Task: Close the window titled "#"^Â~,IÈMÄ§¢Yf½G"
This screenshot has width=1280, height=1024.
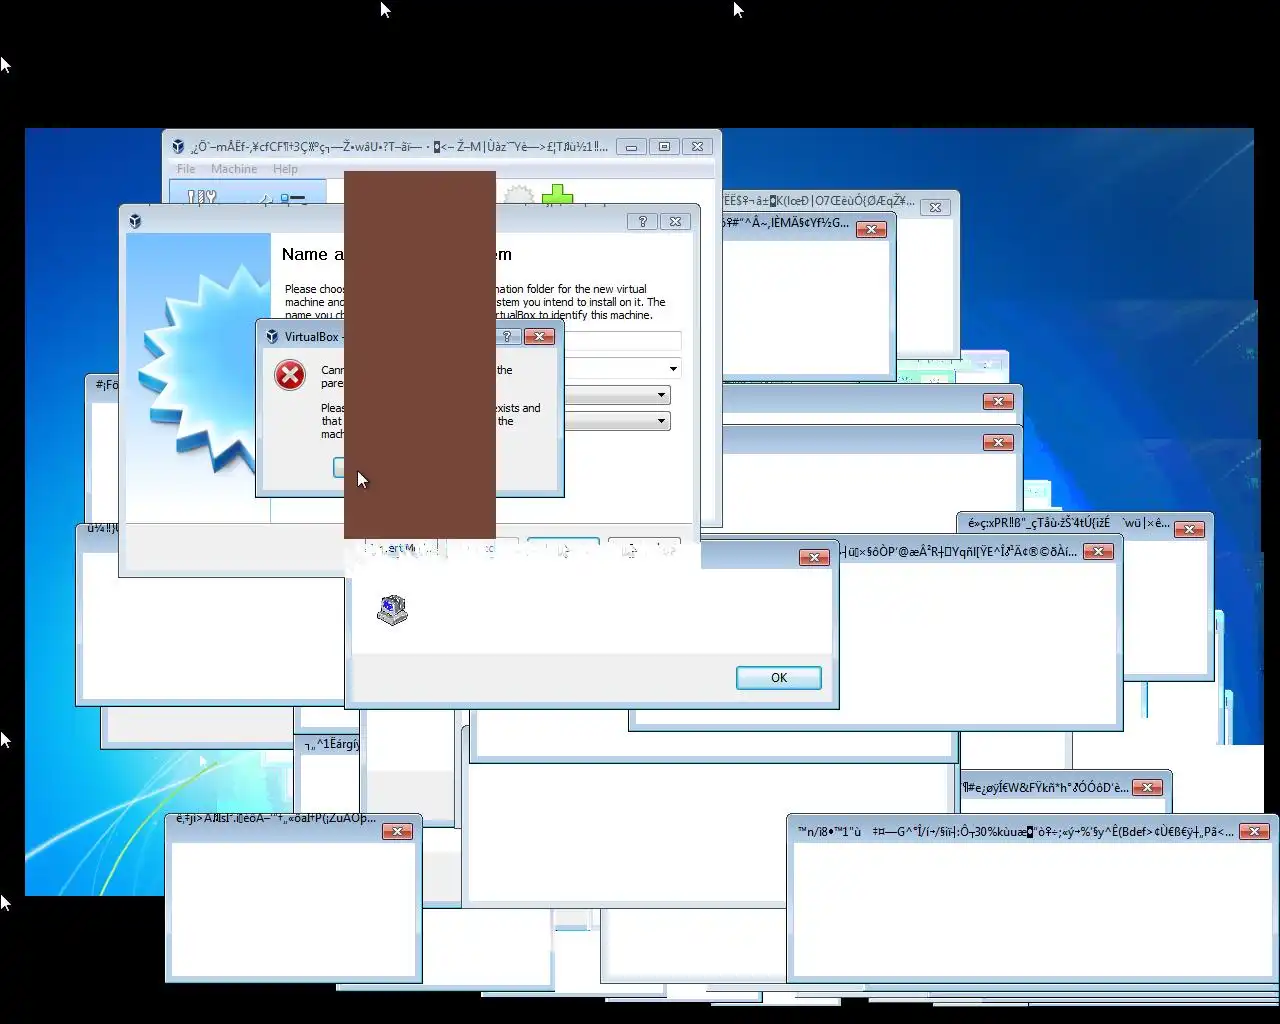Action: point(871,229)
